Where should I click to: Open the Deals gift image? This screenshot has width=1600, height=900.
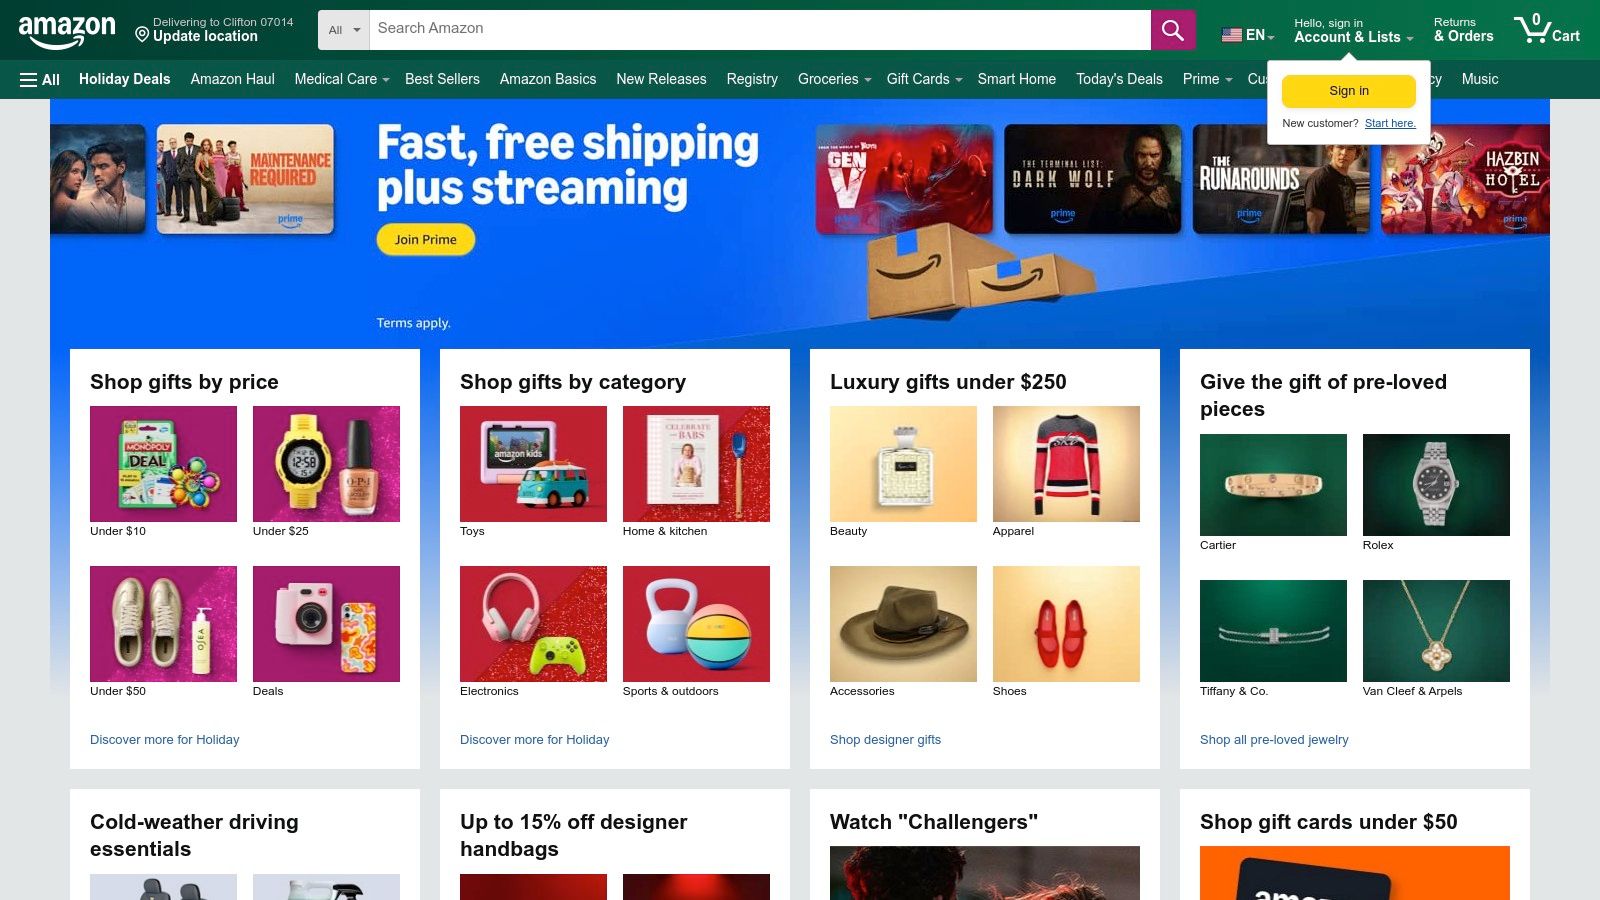click(326, 624)
